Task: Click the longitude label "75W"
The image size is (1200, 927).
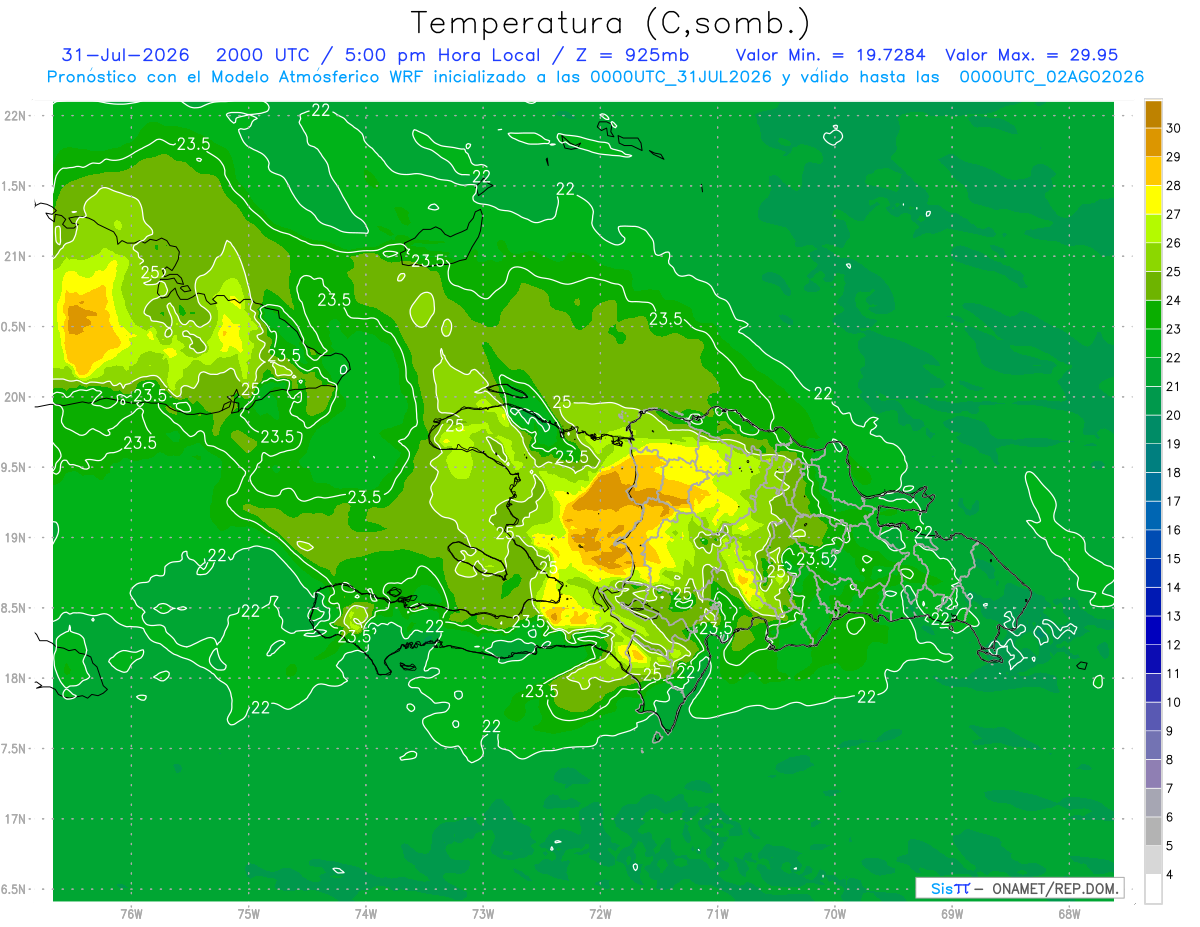Action: [249, 913]
